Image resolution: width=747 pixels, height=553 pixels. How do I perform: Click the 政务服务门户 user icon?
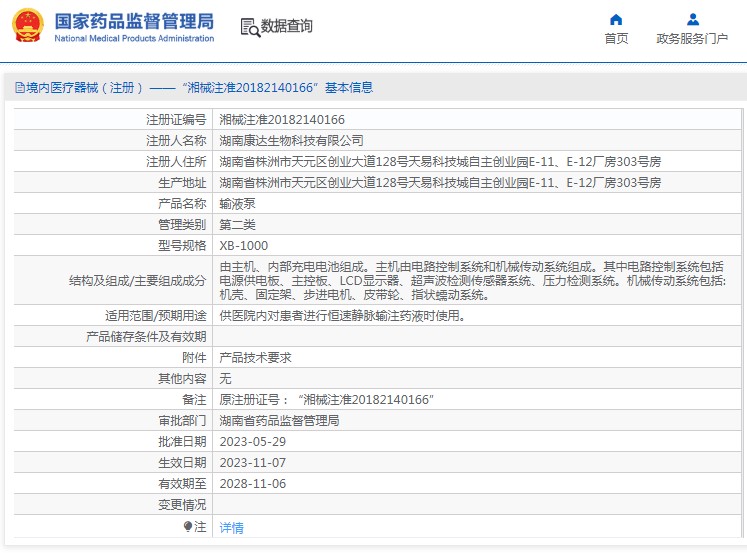693,20
